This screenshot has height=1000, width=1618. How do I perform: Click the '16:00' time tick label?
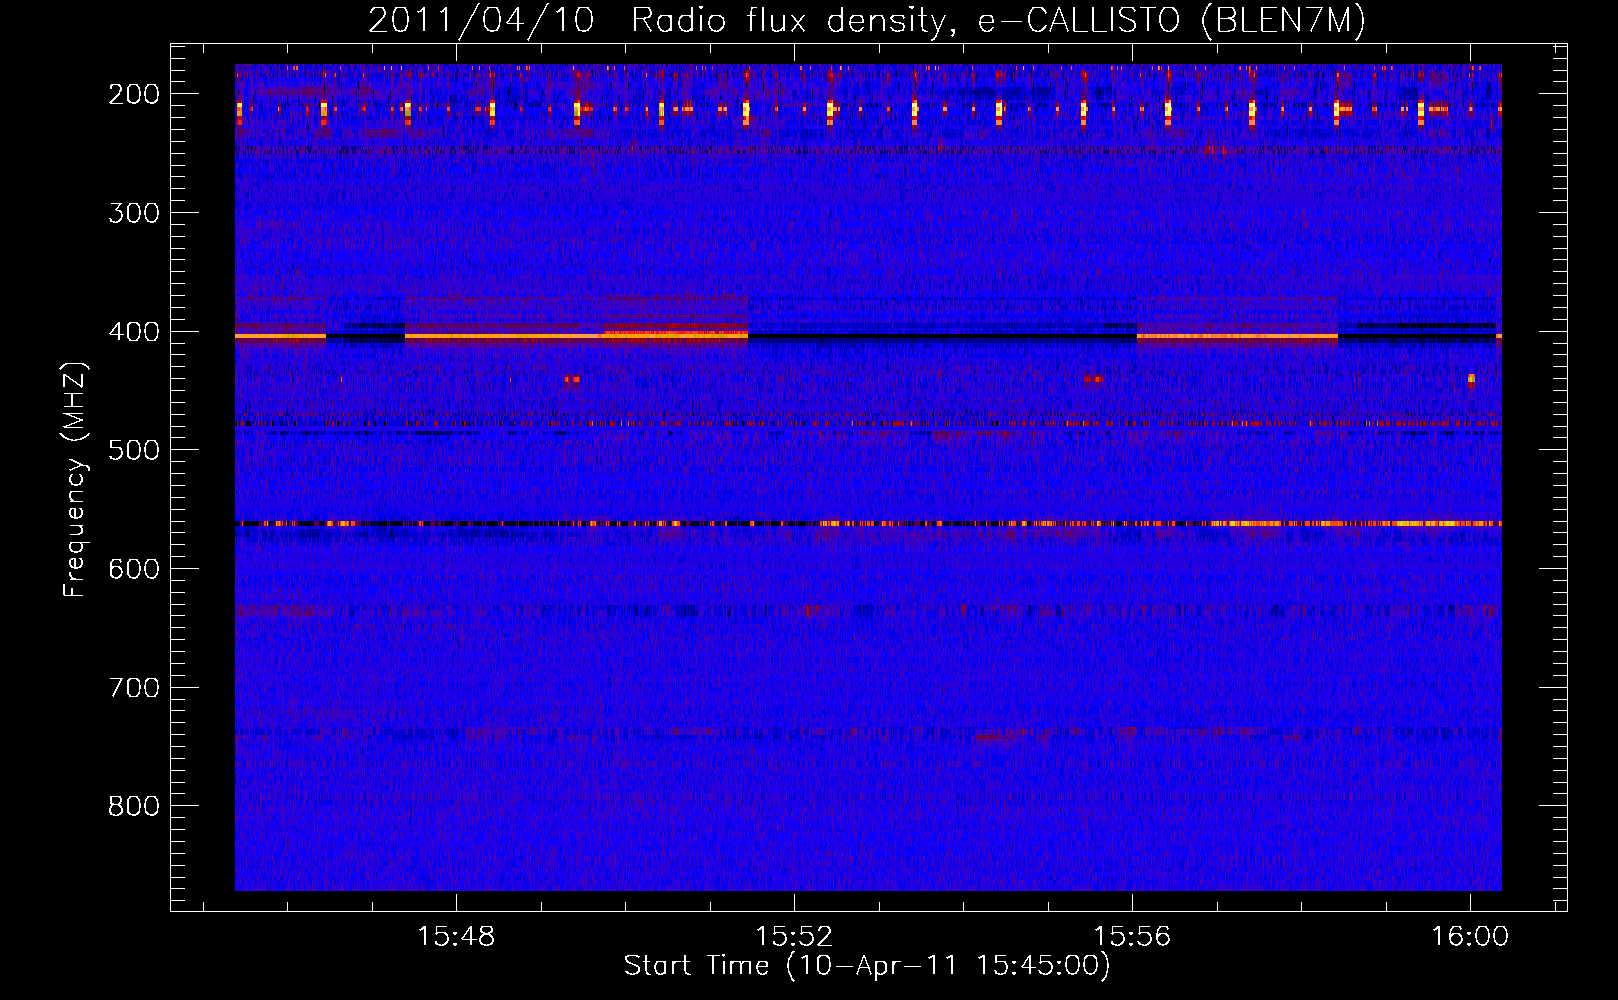point(1470,937)
